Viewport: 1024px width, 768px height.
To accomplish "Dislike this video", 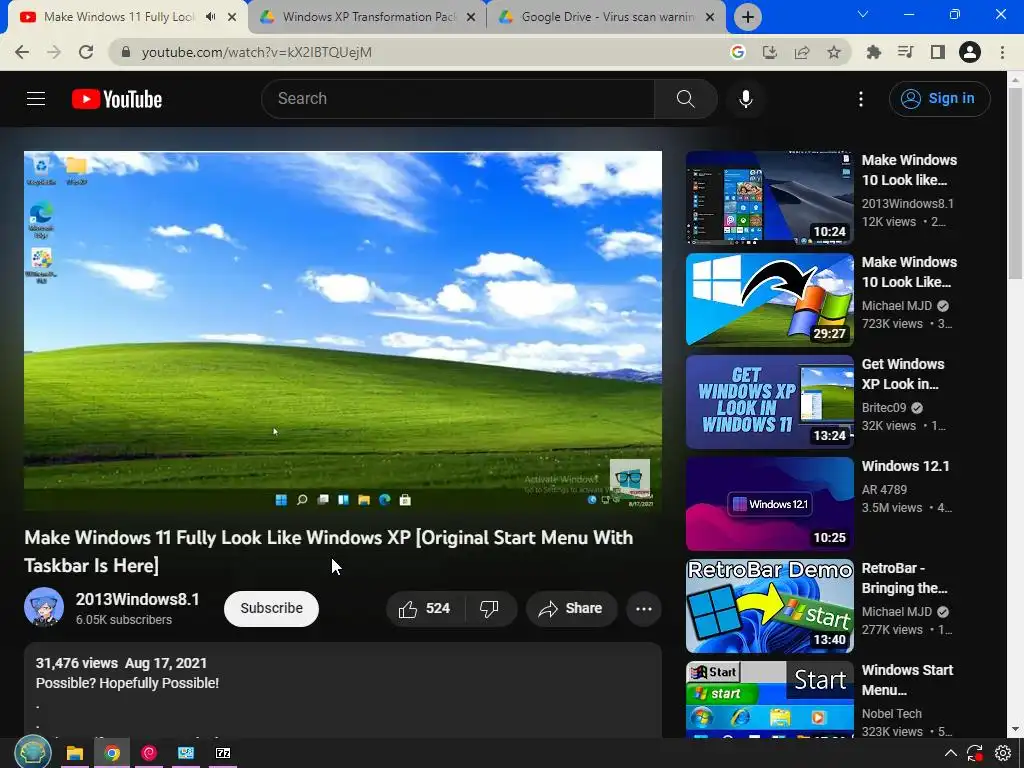I will click(x=490, y=609).
